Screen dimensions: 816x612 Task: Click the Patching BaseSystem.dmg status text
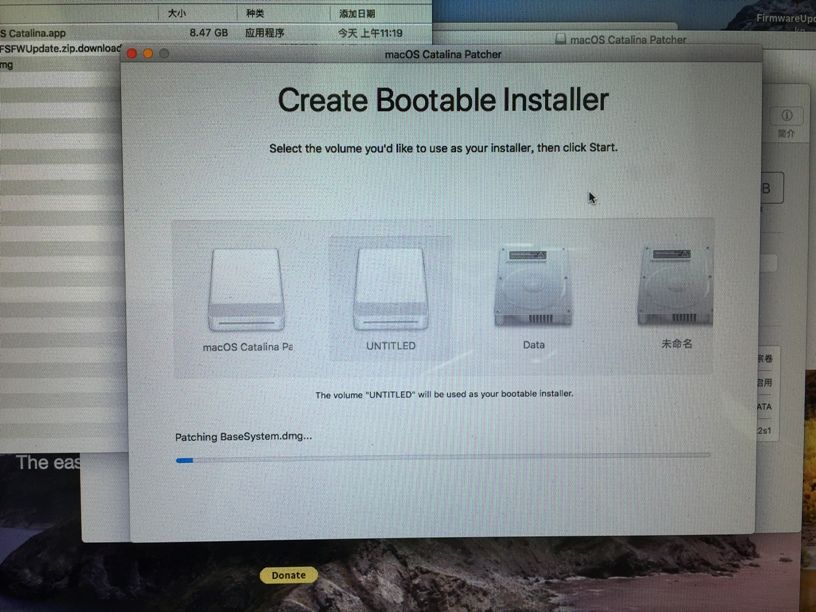pyautogui.click(x=244, y=437)
